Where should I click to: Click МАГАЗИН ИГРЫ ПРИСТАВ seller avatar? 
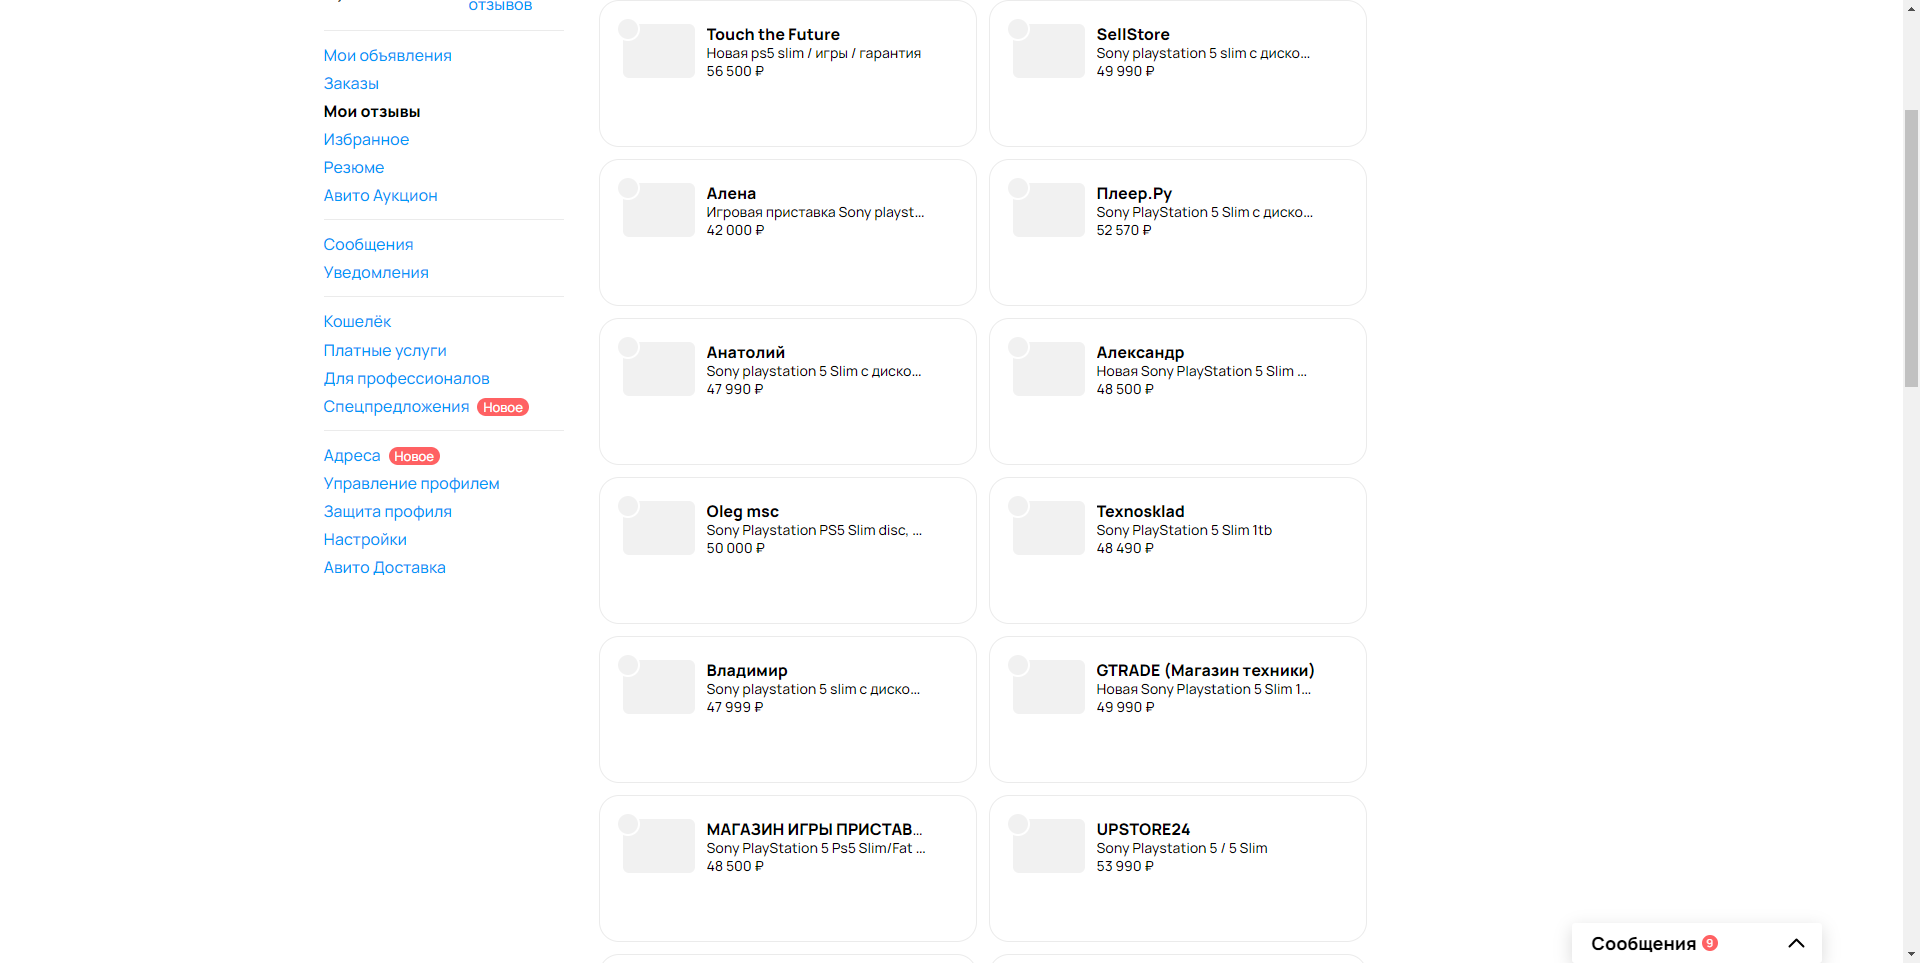[628, 824]
